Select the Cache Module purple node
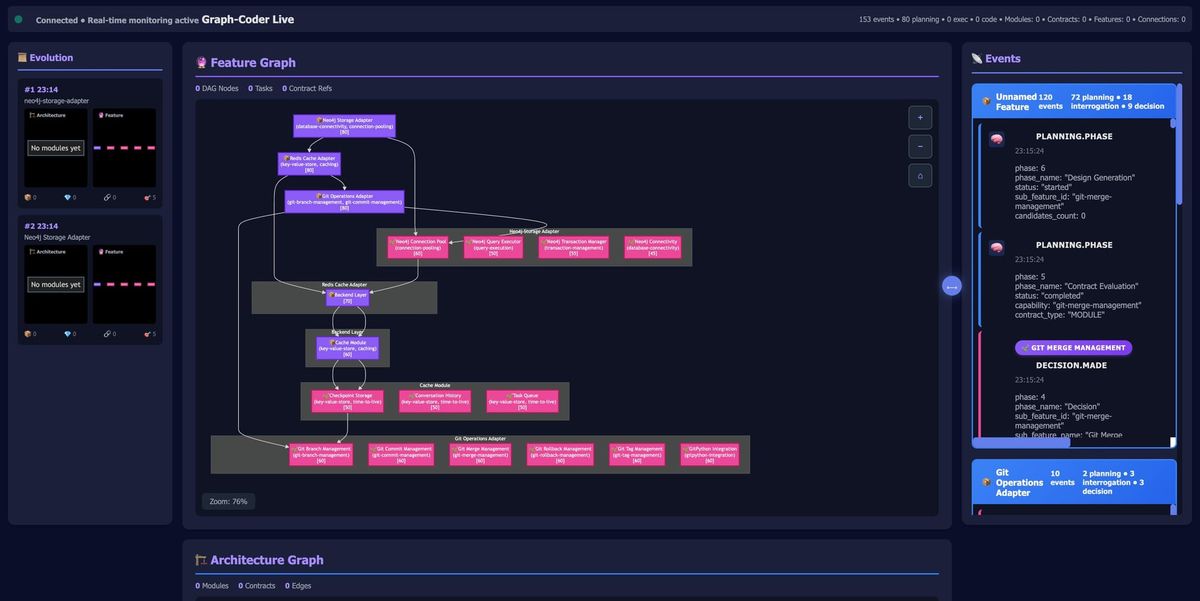The image size is (1200, 601). click(347, 348)
